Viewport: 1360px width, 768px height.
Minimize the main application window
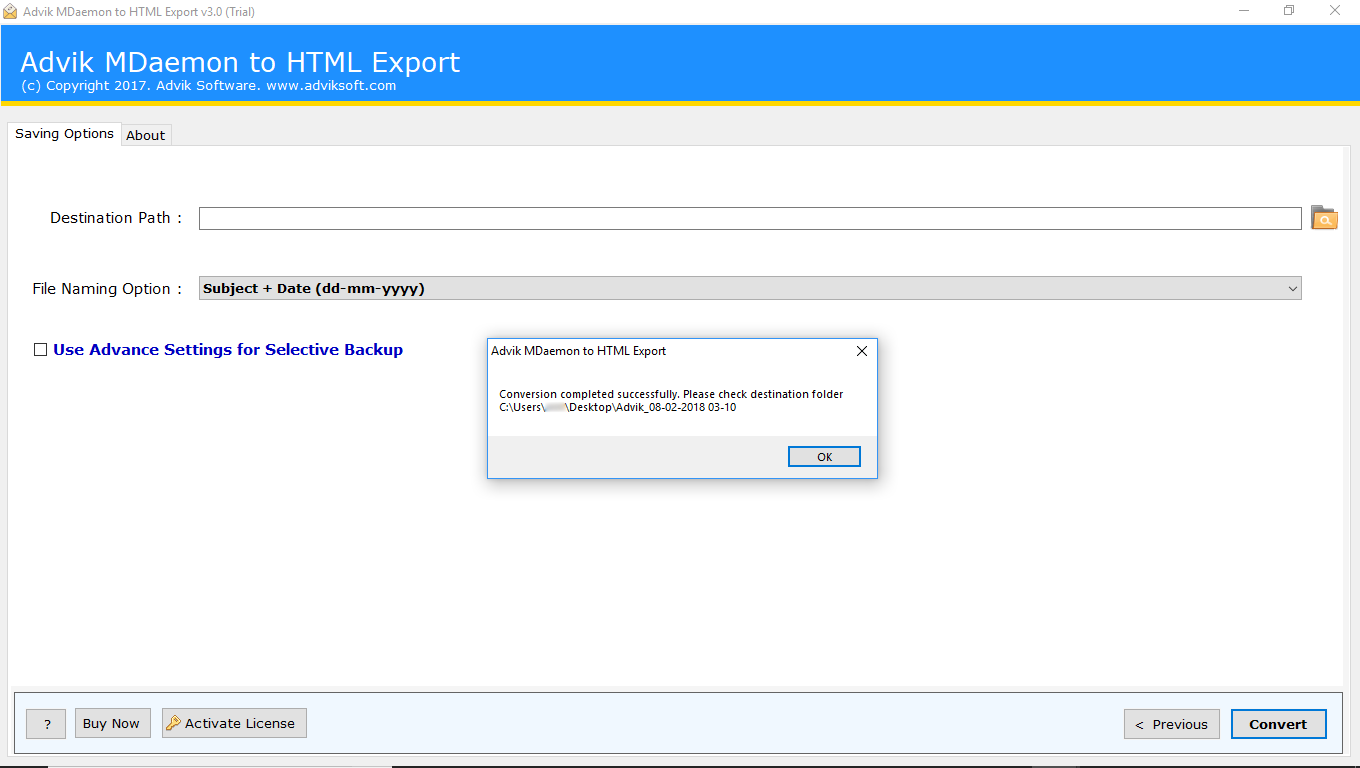pyautogui.click(x=1244, y=11)
